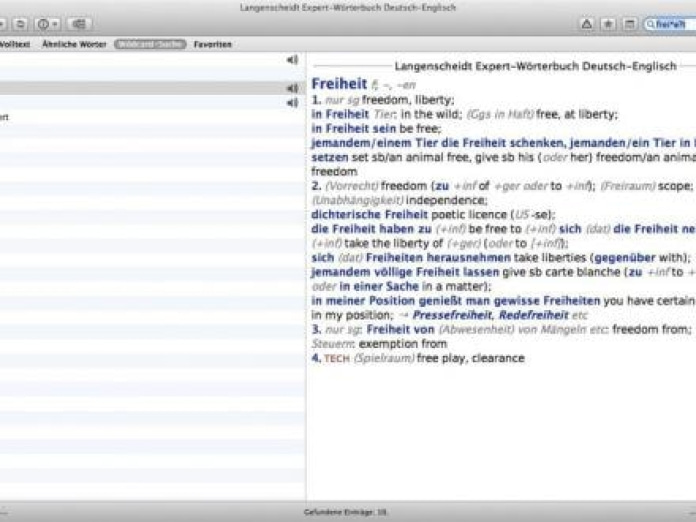Click the phrase 'in Freiheit sein'
Viewport: 696px width, 522px height.
[x=353, y=128]
